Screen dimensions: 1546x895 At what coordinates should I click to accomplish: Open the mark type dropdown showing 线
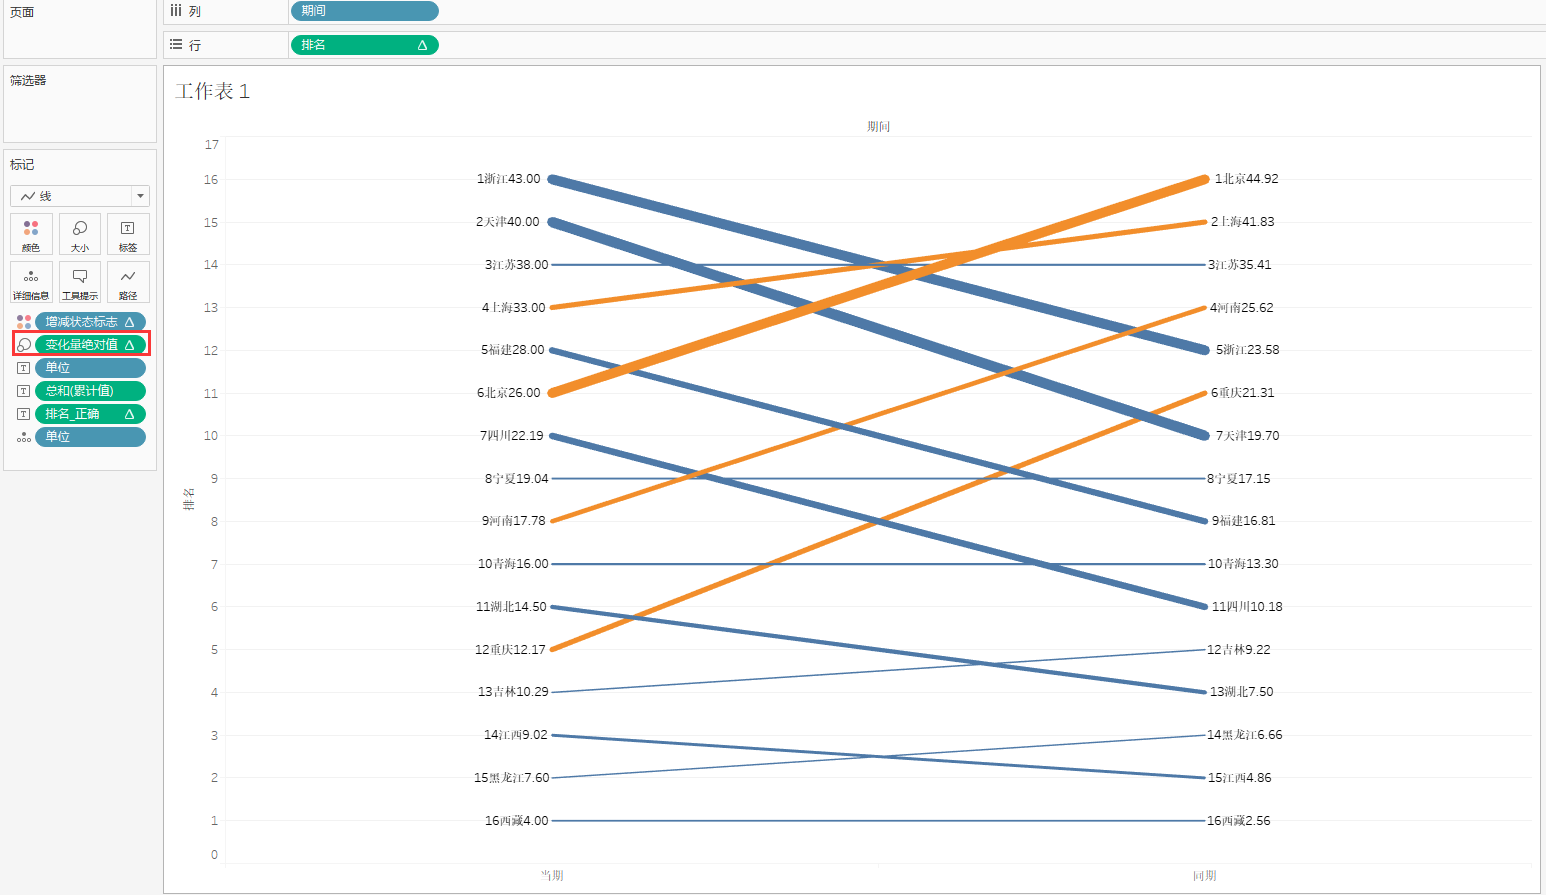tap(80, 196)
